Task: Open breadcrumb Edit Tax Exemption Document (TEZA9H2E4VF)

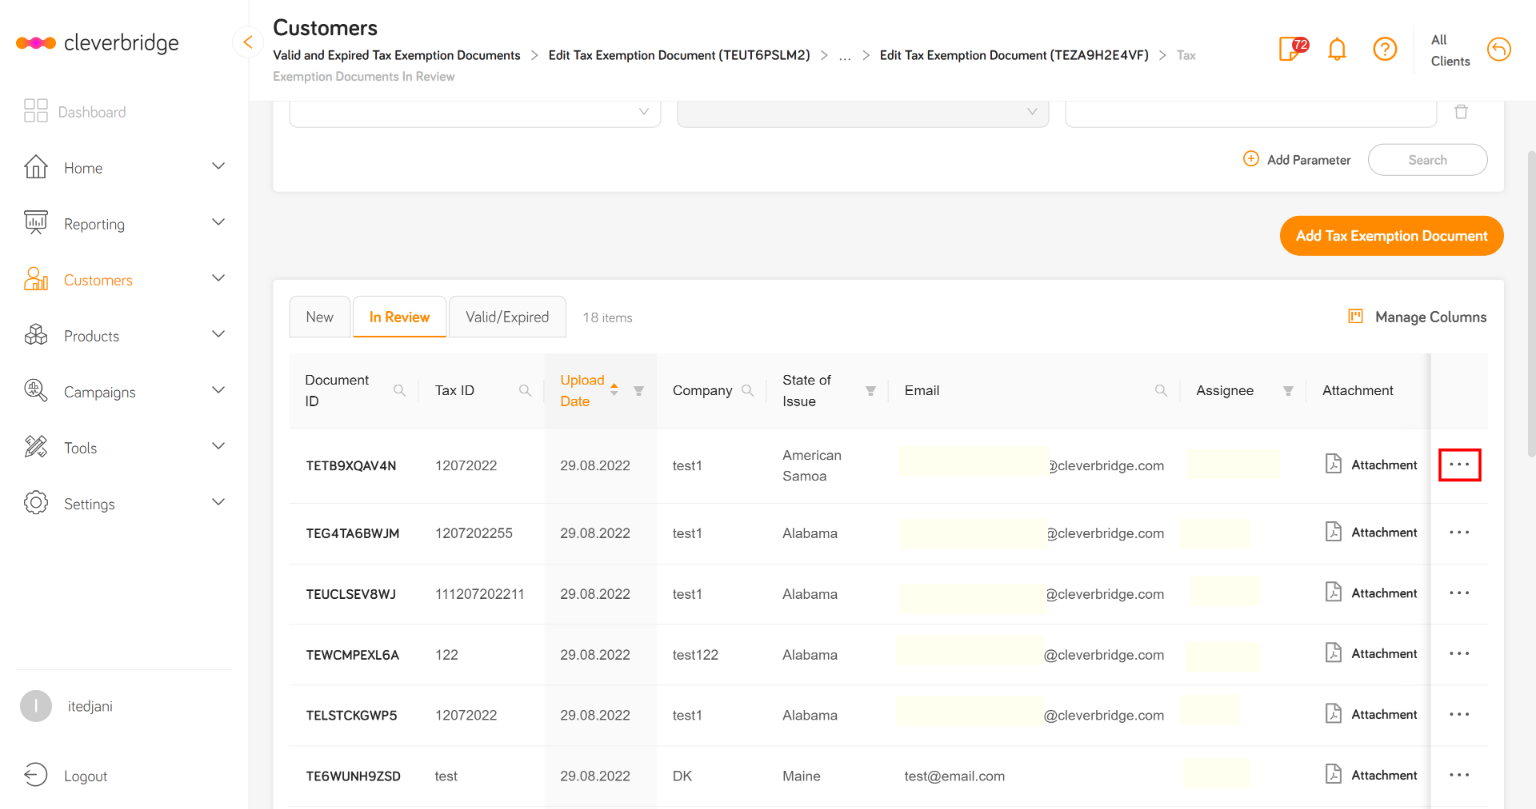Action: [x=1014, y=55]
